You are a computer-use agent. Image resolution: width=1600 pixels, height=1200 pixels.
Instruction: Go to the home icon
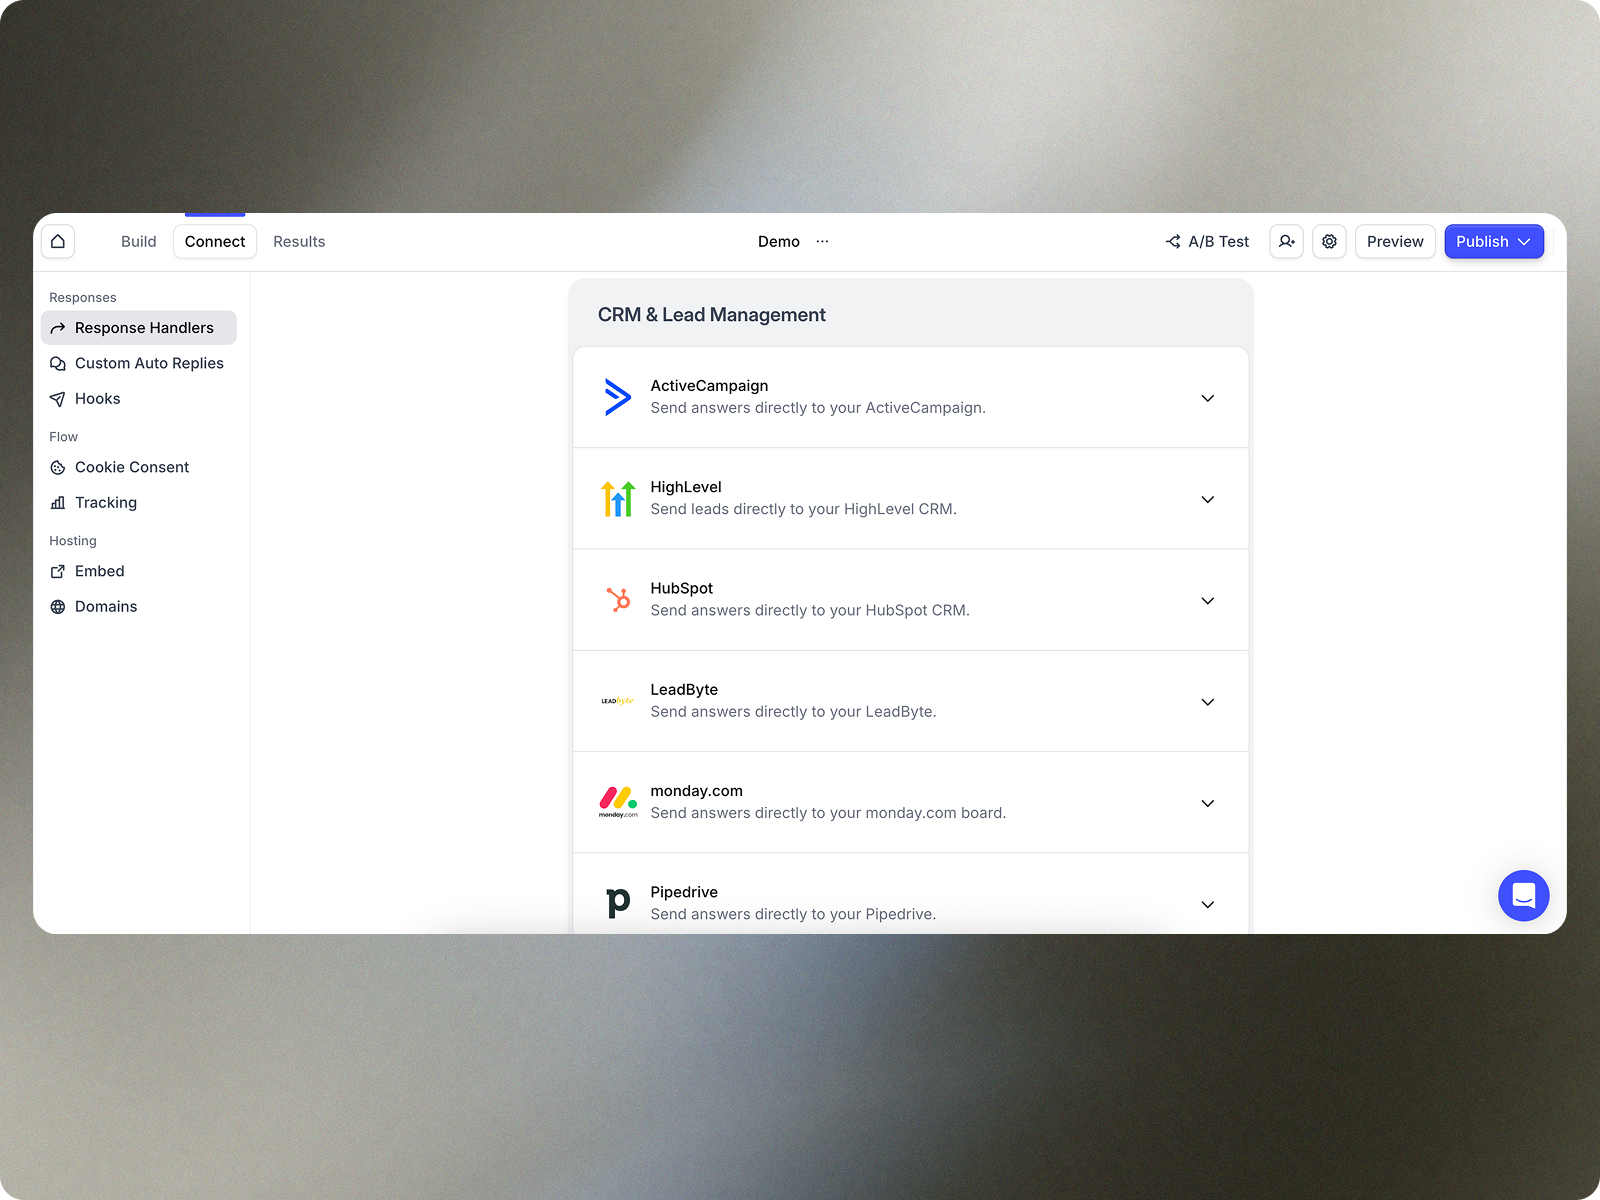(58, 241)
